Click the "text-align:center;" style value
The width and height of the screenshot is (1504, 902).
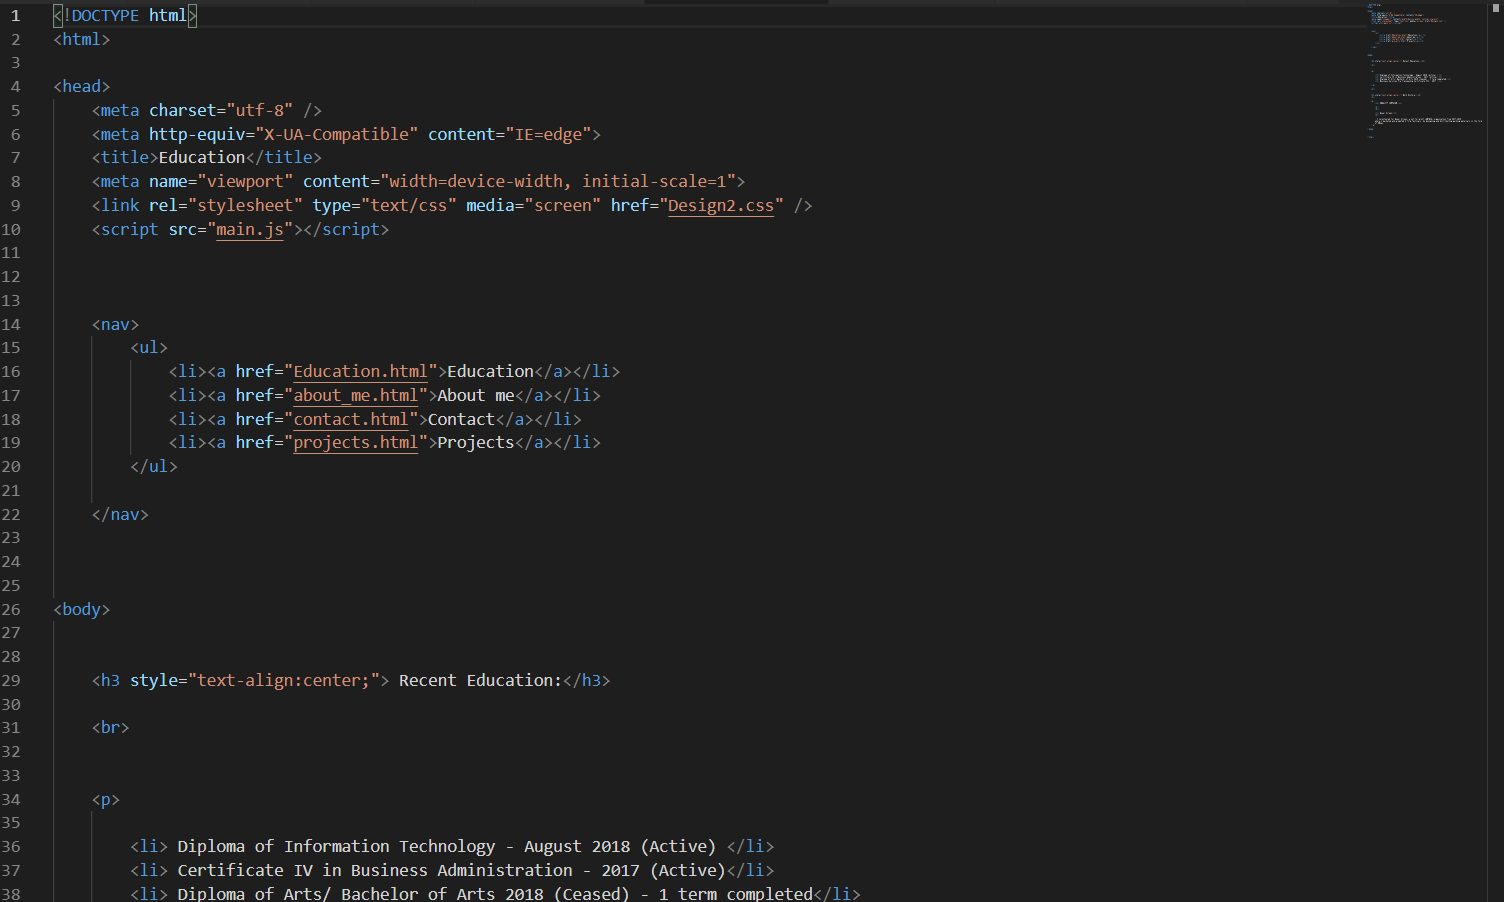click(x=284, y=681)
